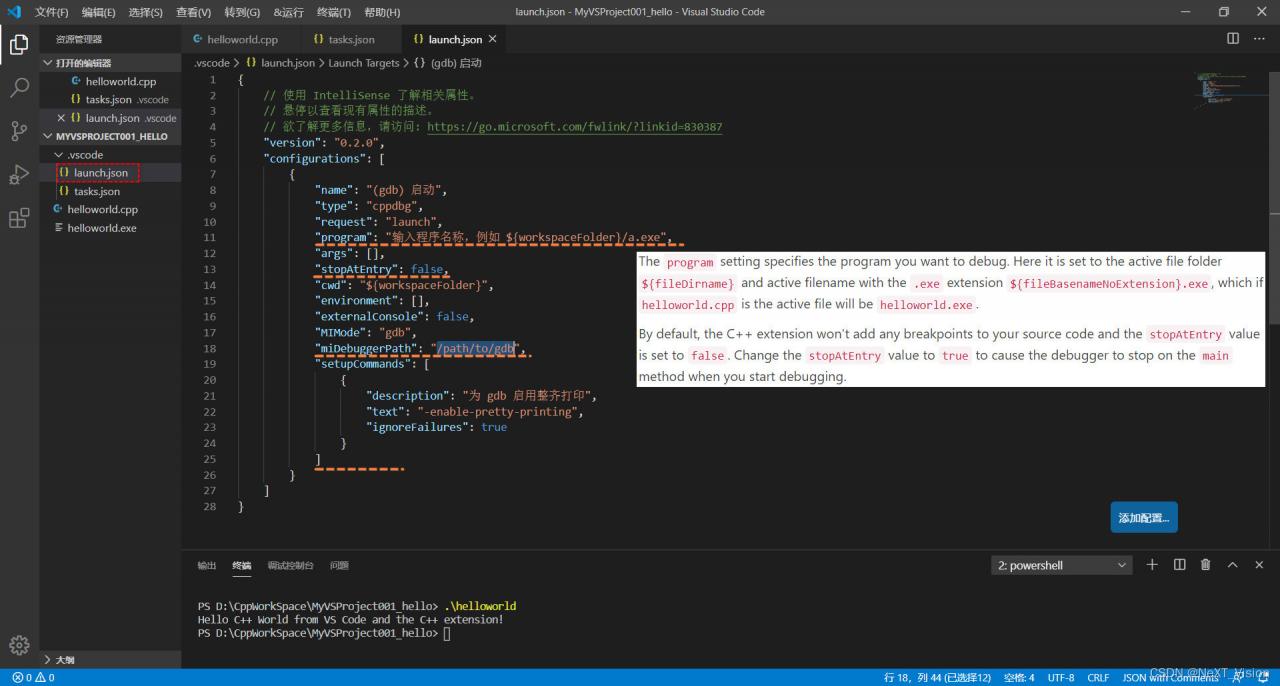The height and width of the screenshot is (686, 1280).
Task: Click the Launch Targets breadcrumb segment
Action: tap(364, 63)
